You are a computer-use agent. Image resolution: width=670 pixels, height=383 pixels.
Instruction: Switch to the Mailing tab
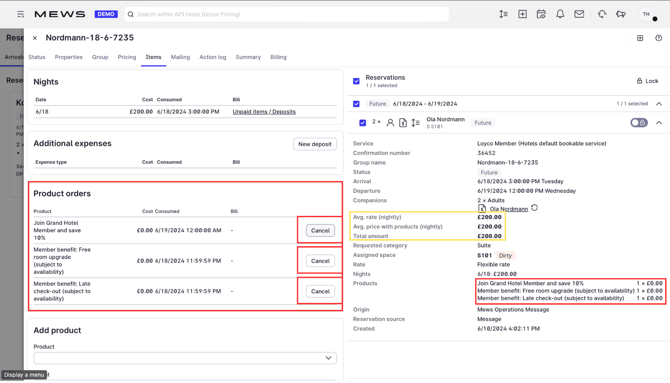click(x=180, y=57)
